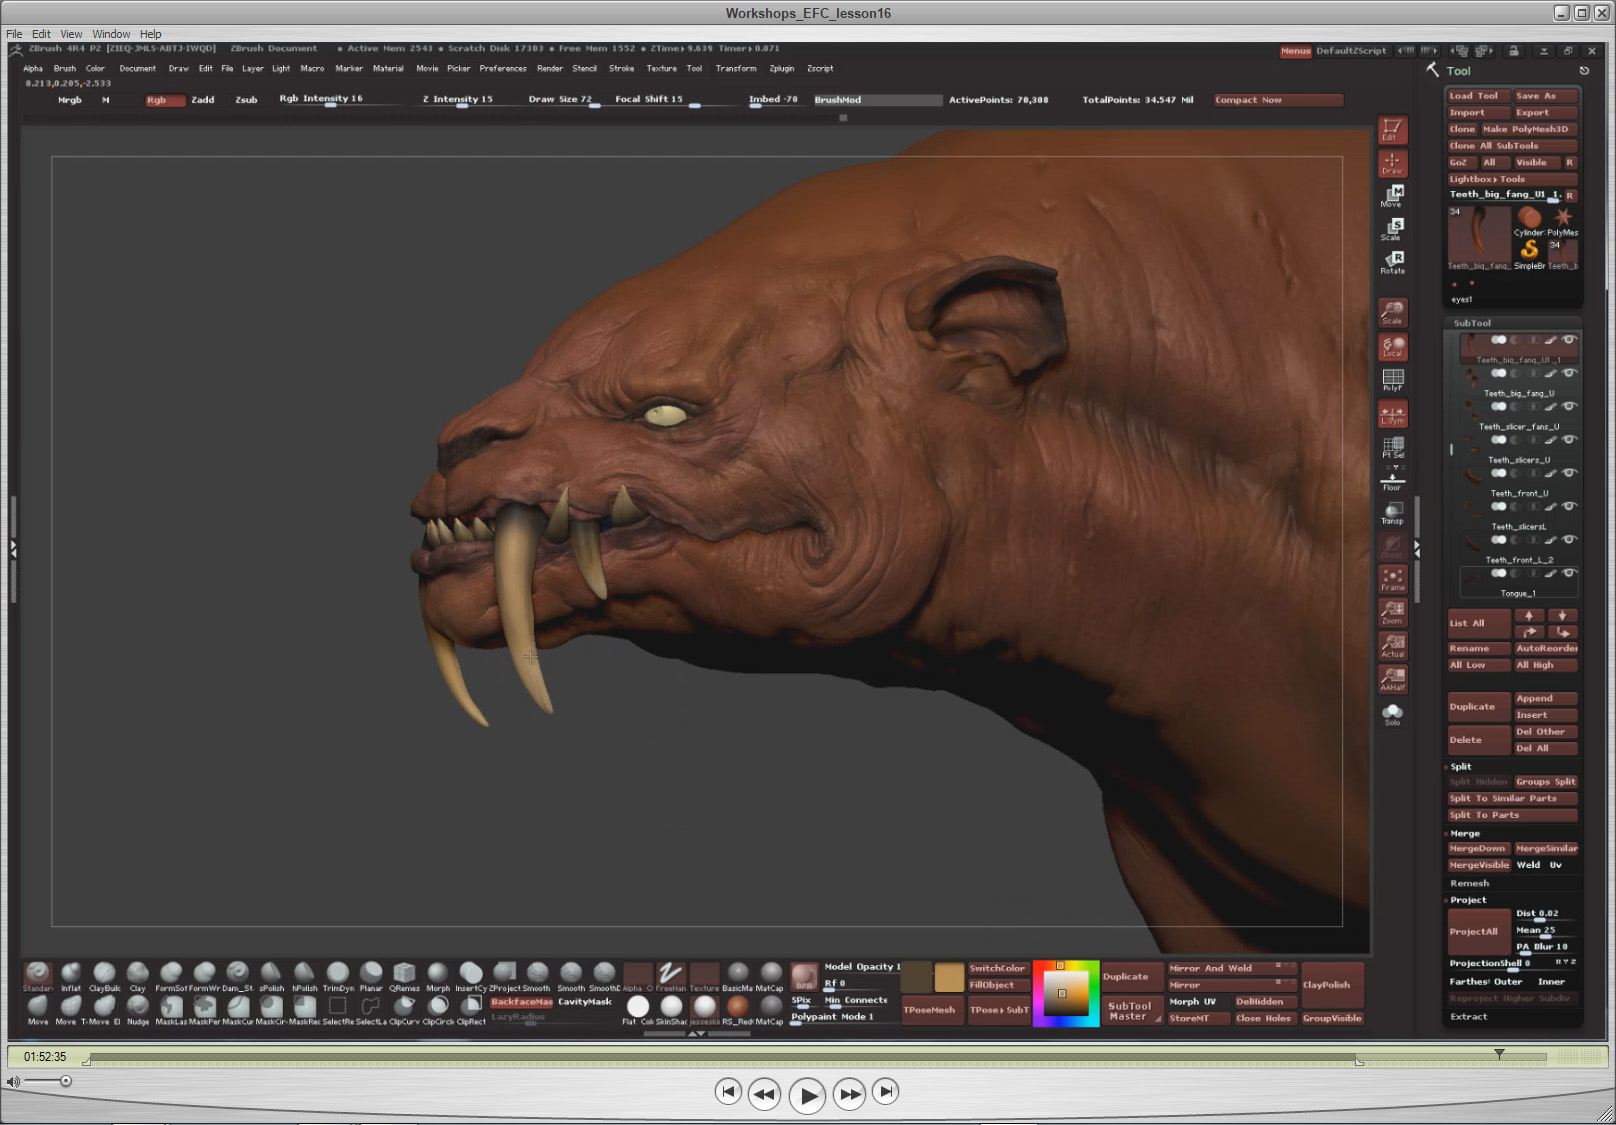Screen dimensions: 1616x1125
Task: Switch to Move transform mode
Action: [x=1392, y=195]
